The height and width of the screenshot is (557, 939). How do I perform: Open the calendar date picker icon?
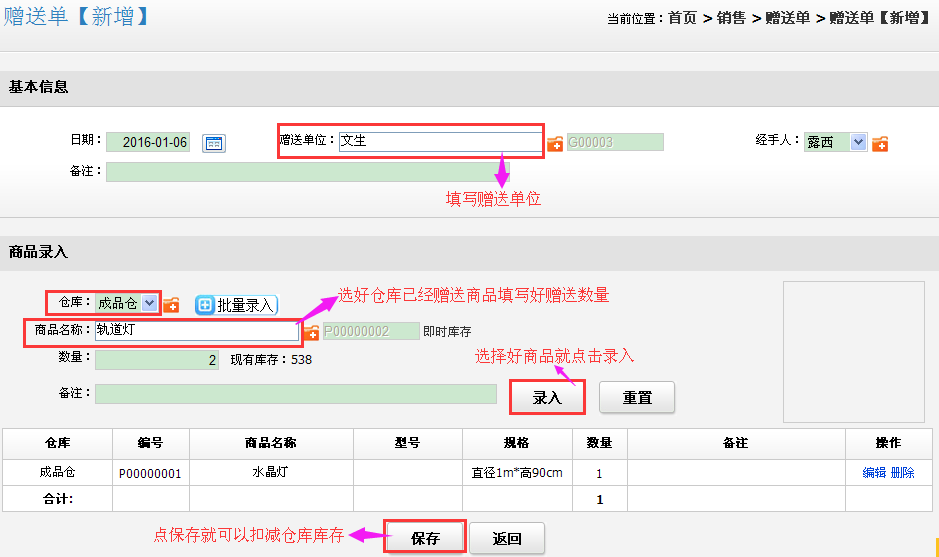214,143
